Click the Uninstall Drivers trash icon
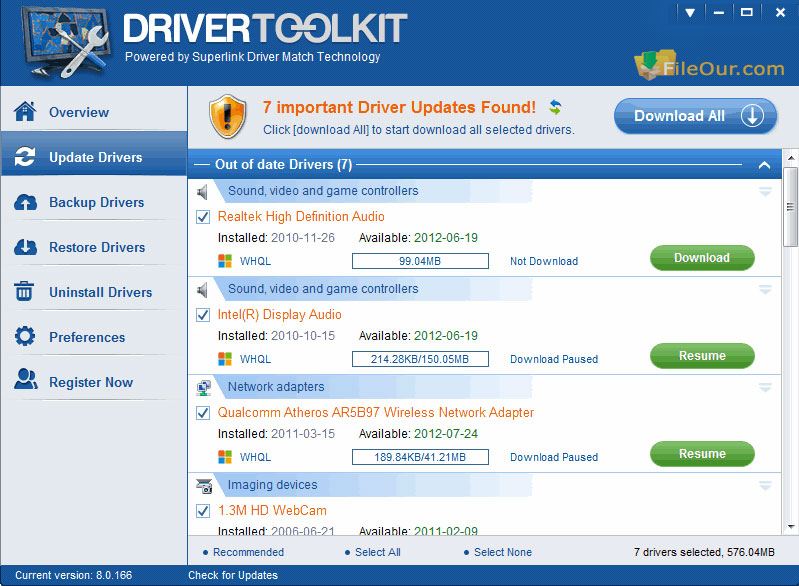The height and width of the screenshot is (586, 799). [24, 291]
